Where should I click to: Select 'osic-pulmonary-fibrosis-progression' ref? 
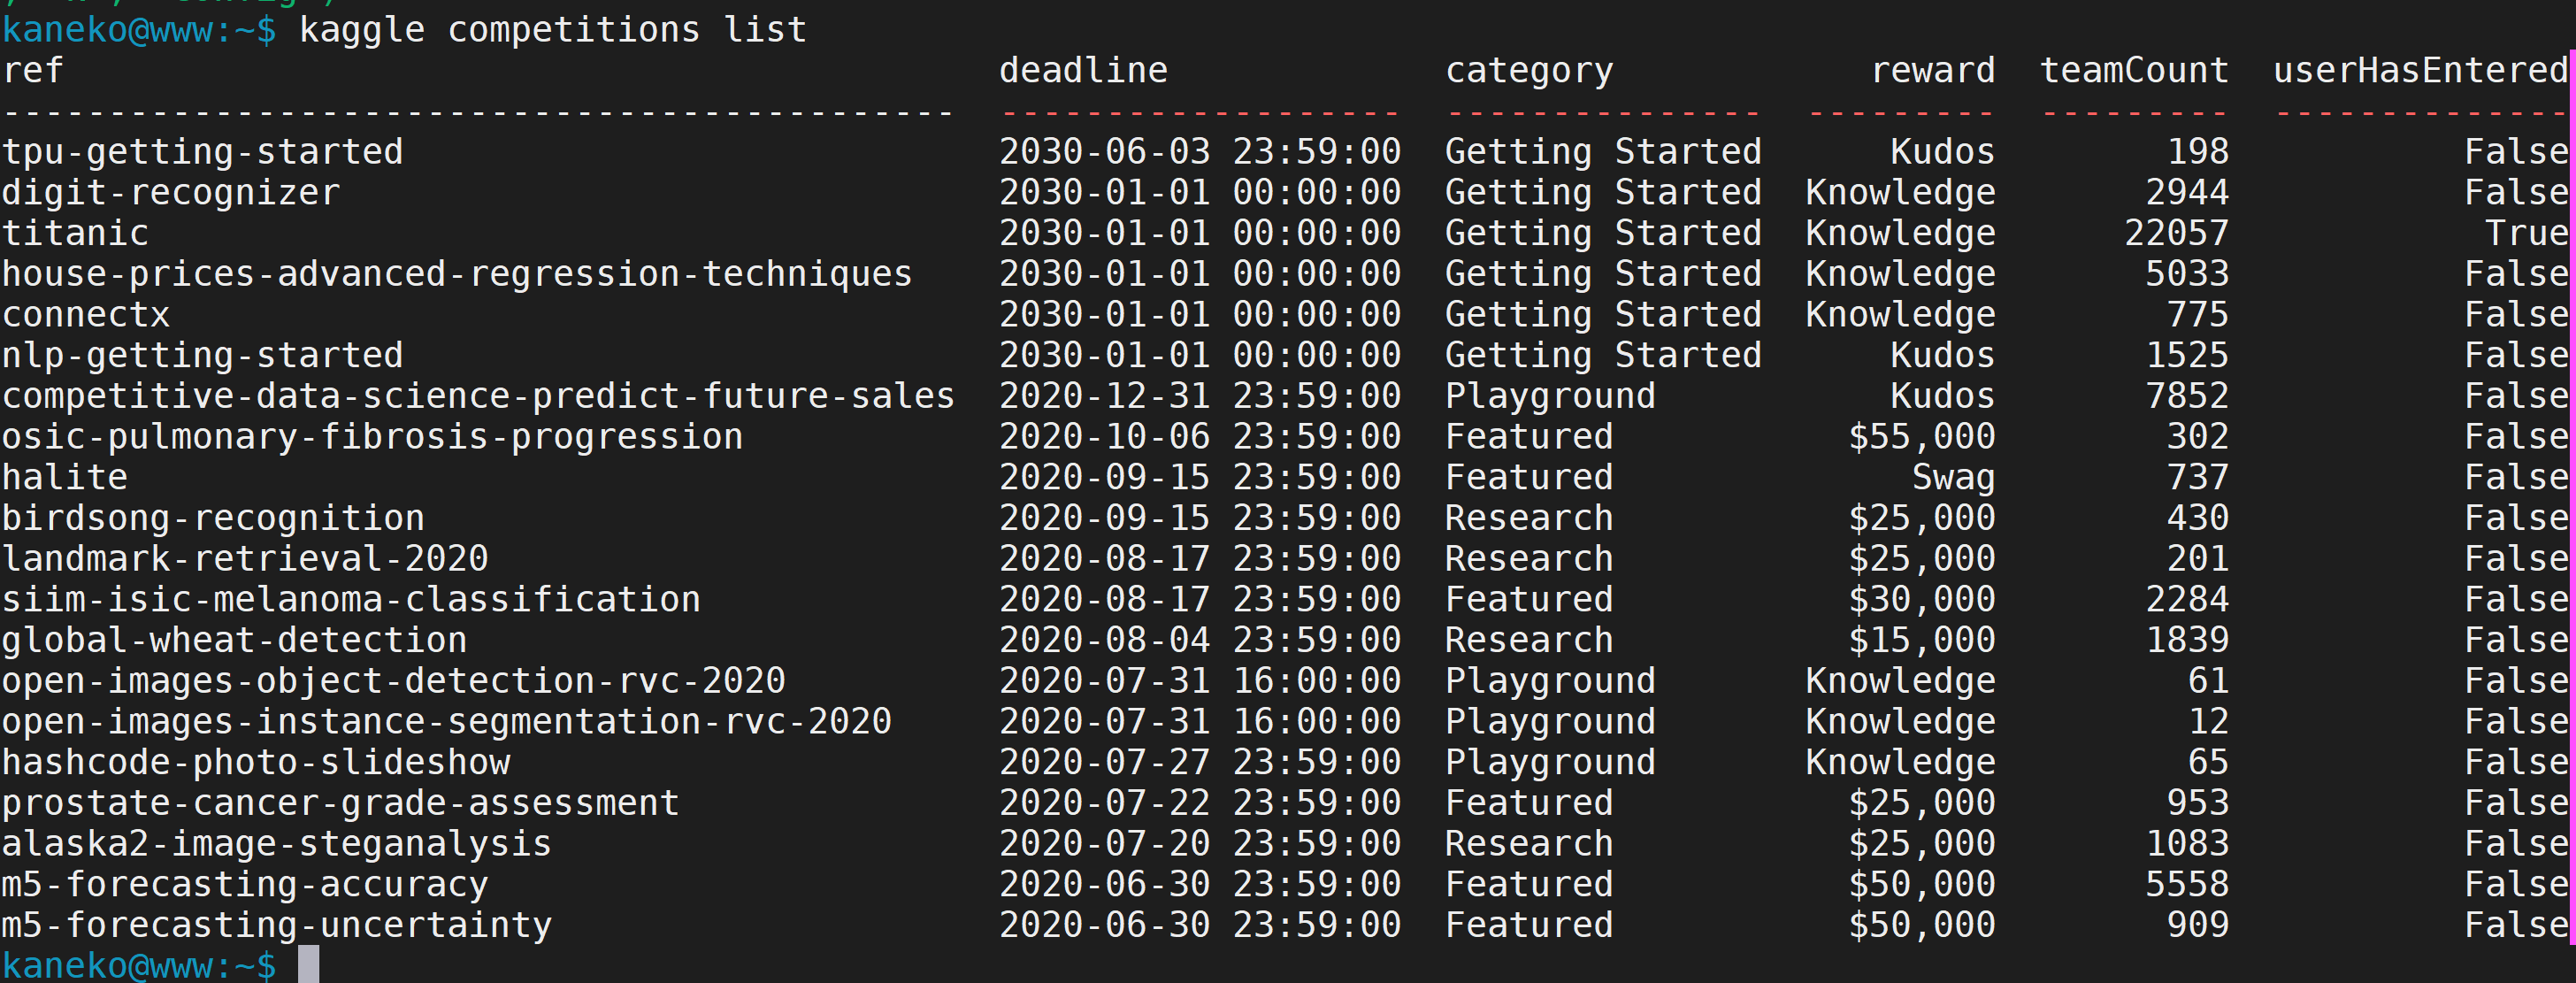coord(372,437)
